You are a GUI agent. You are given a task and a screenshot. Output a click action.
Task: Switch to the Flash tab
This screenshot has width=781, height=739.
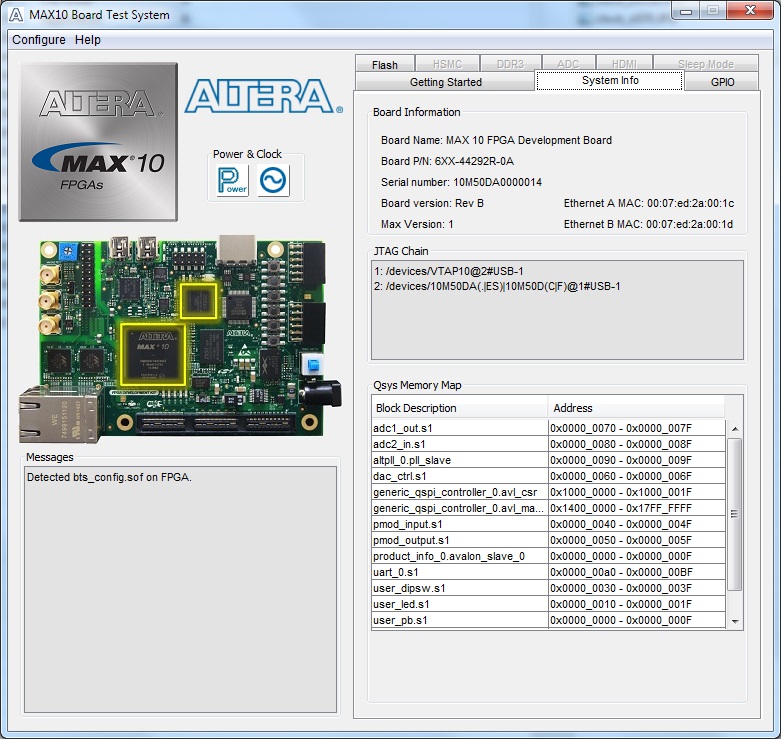[x=385, y=65]
